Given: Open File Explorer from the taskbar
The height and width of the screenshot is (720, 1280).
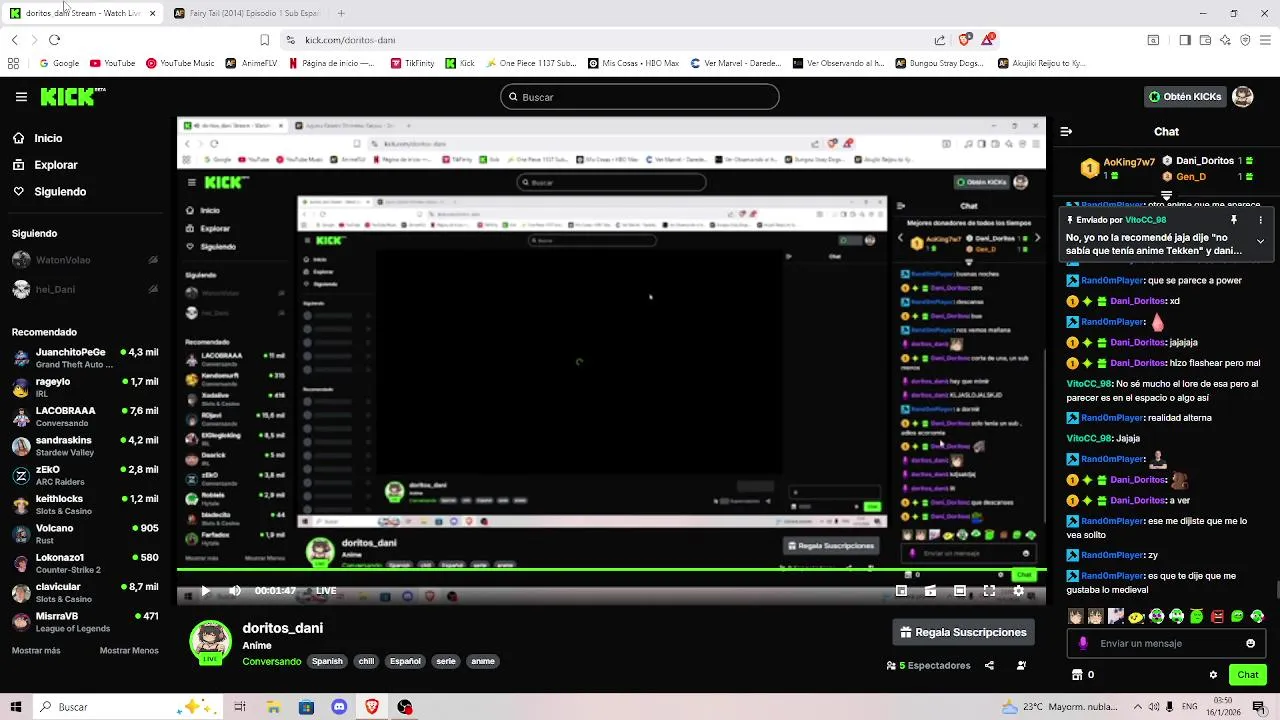Looking at the screenshot, I should click(x=273, y=706).
